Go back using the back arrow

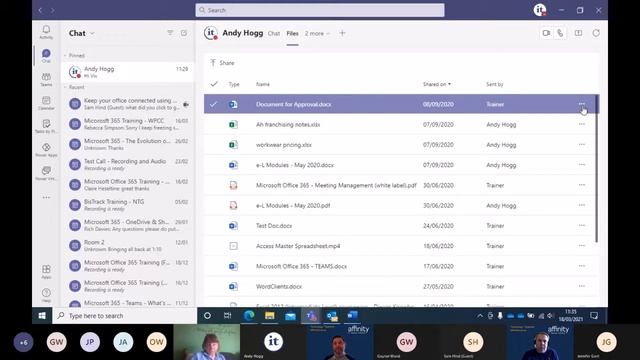pyautogui.click(x=40, y=10)
